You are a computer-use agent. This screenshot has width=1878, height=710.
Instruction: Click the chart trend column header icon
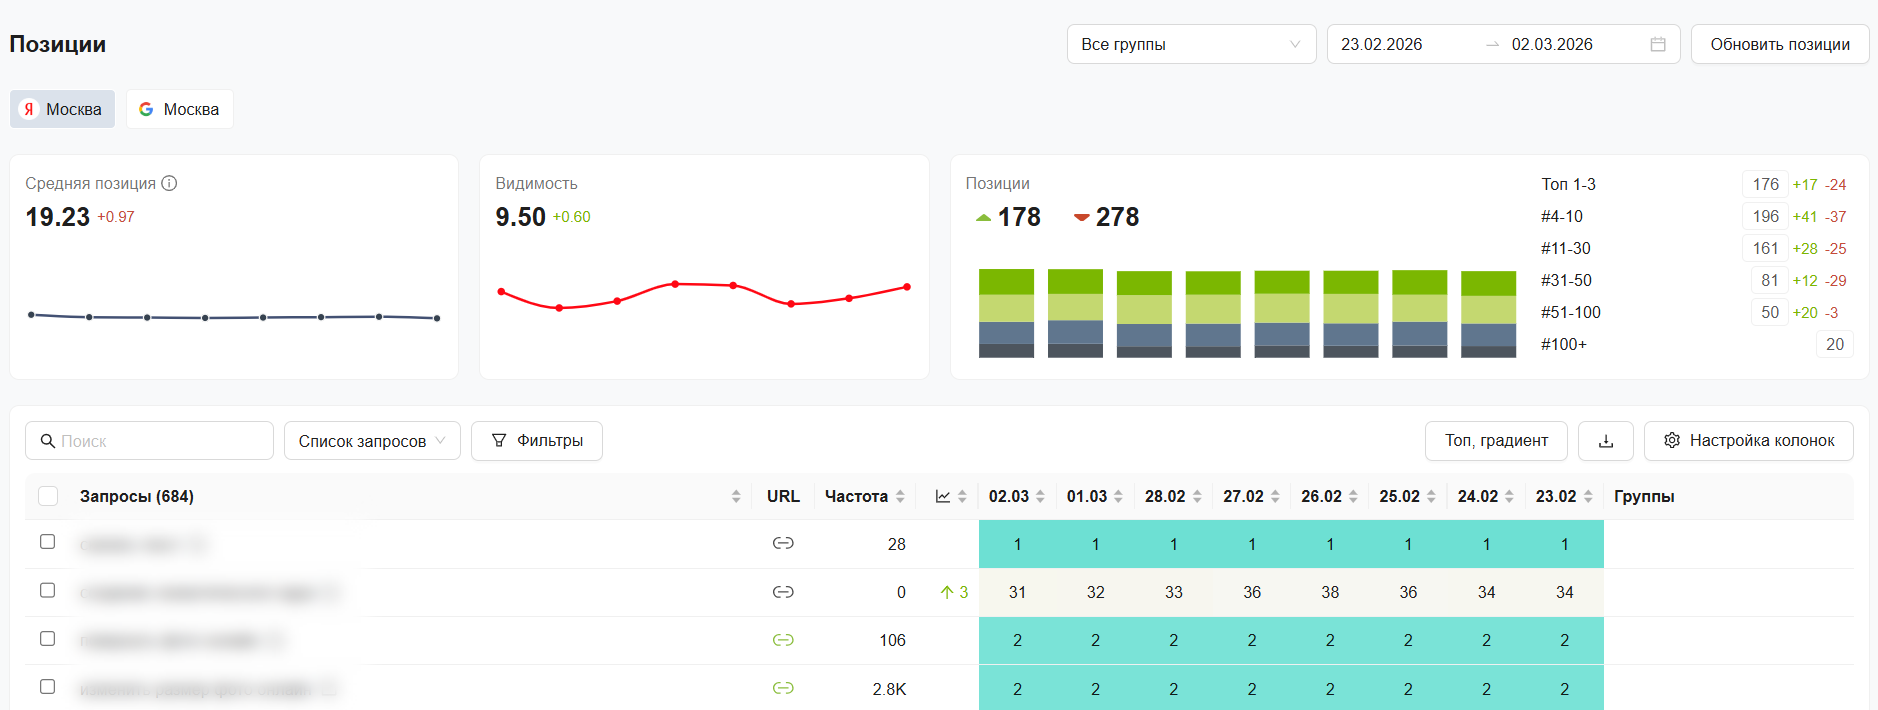pos(943,496)
